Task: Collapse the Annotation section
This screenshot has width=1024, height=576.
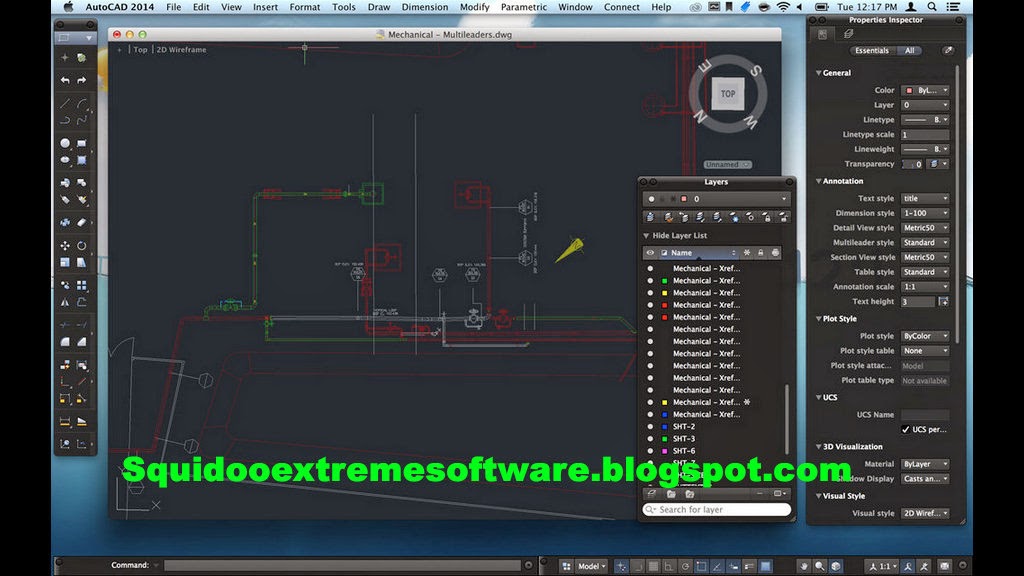Action: point(818,181)
